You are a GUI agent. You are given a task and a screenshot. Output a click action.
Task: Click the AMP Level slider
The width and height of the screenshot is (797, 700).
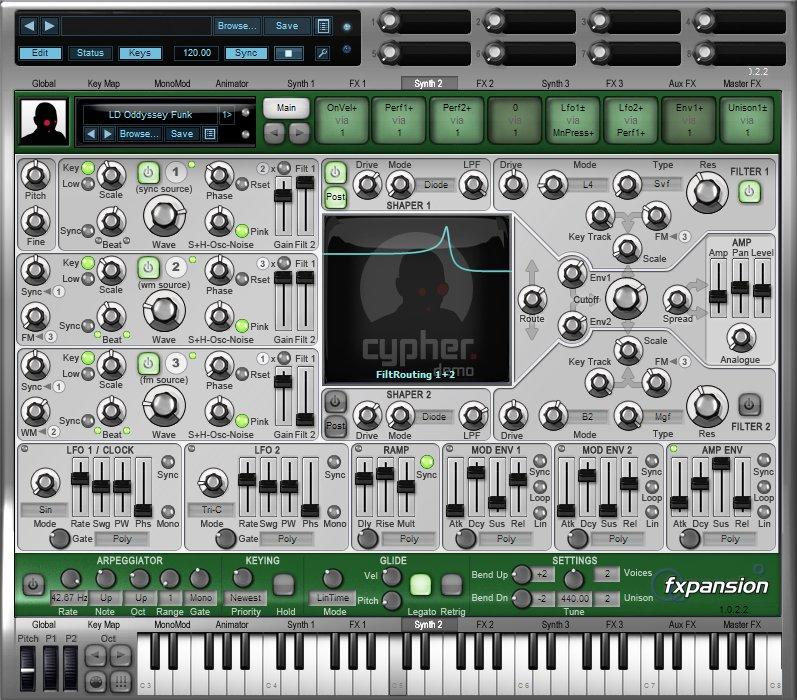[x=761, y=290]
